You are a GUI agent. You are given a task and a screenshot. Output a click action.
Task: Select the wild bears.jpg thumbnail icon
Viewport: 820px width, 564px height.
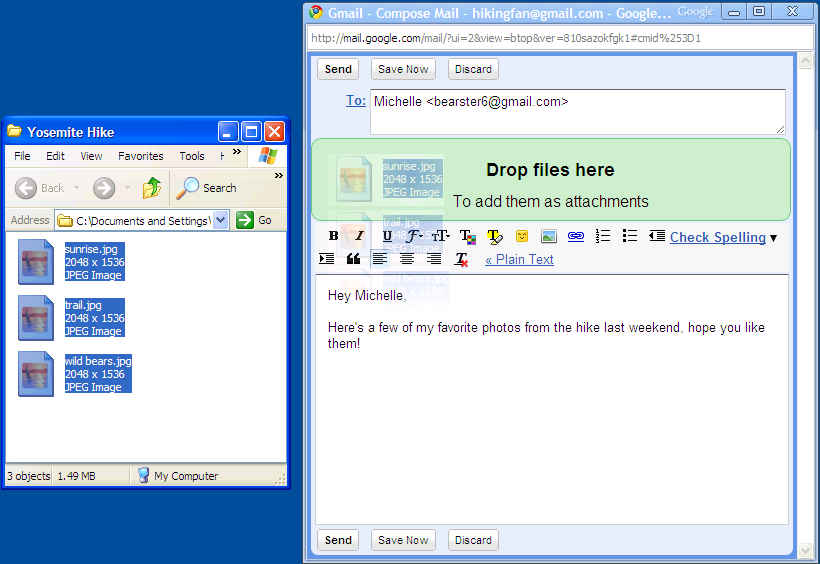pos(36,374)
